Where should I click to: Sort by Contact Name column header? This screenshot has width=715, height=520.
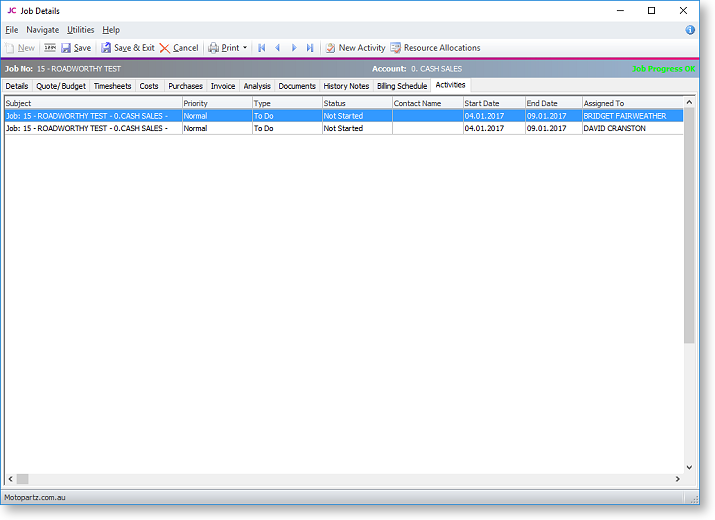(428, 104)
